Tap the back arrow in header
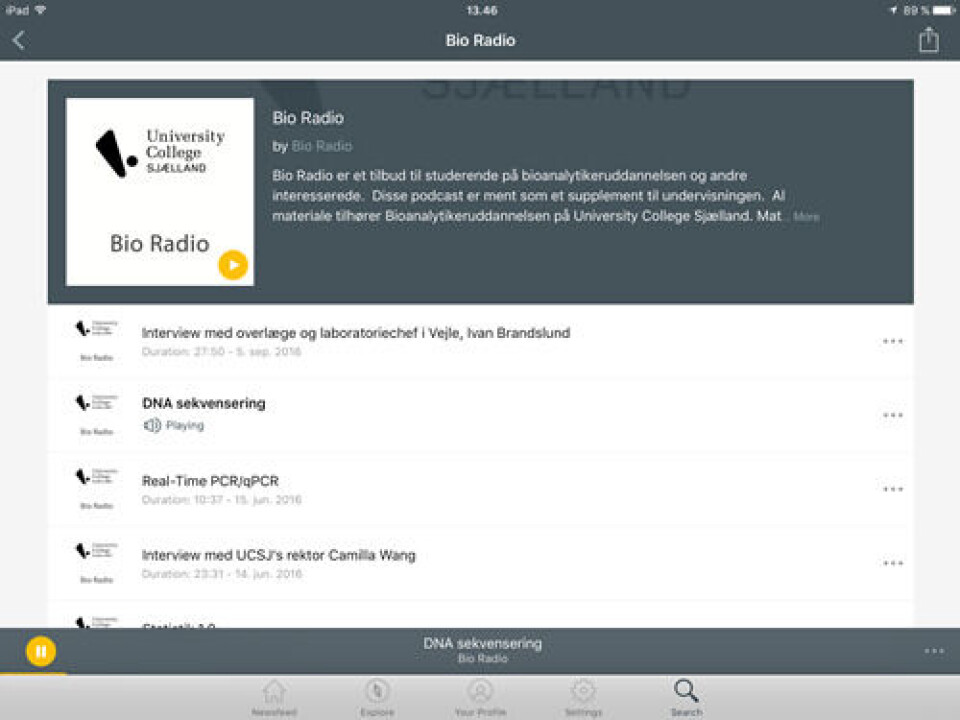Image resolution: width=960 pixels, height=720 pixels. pos(19,40)
